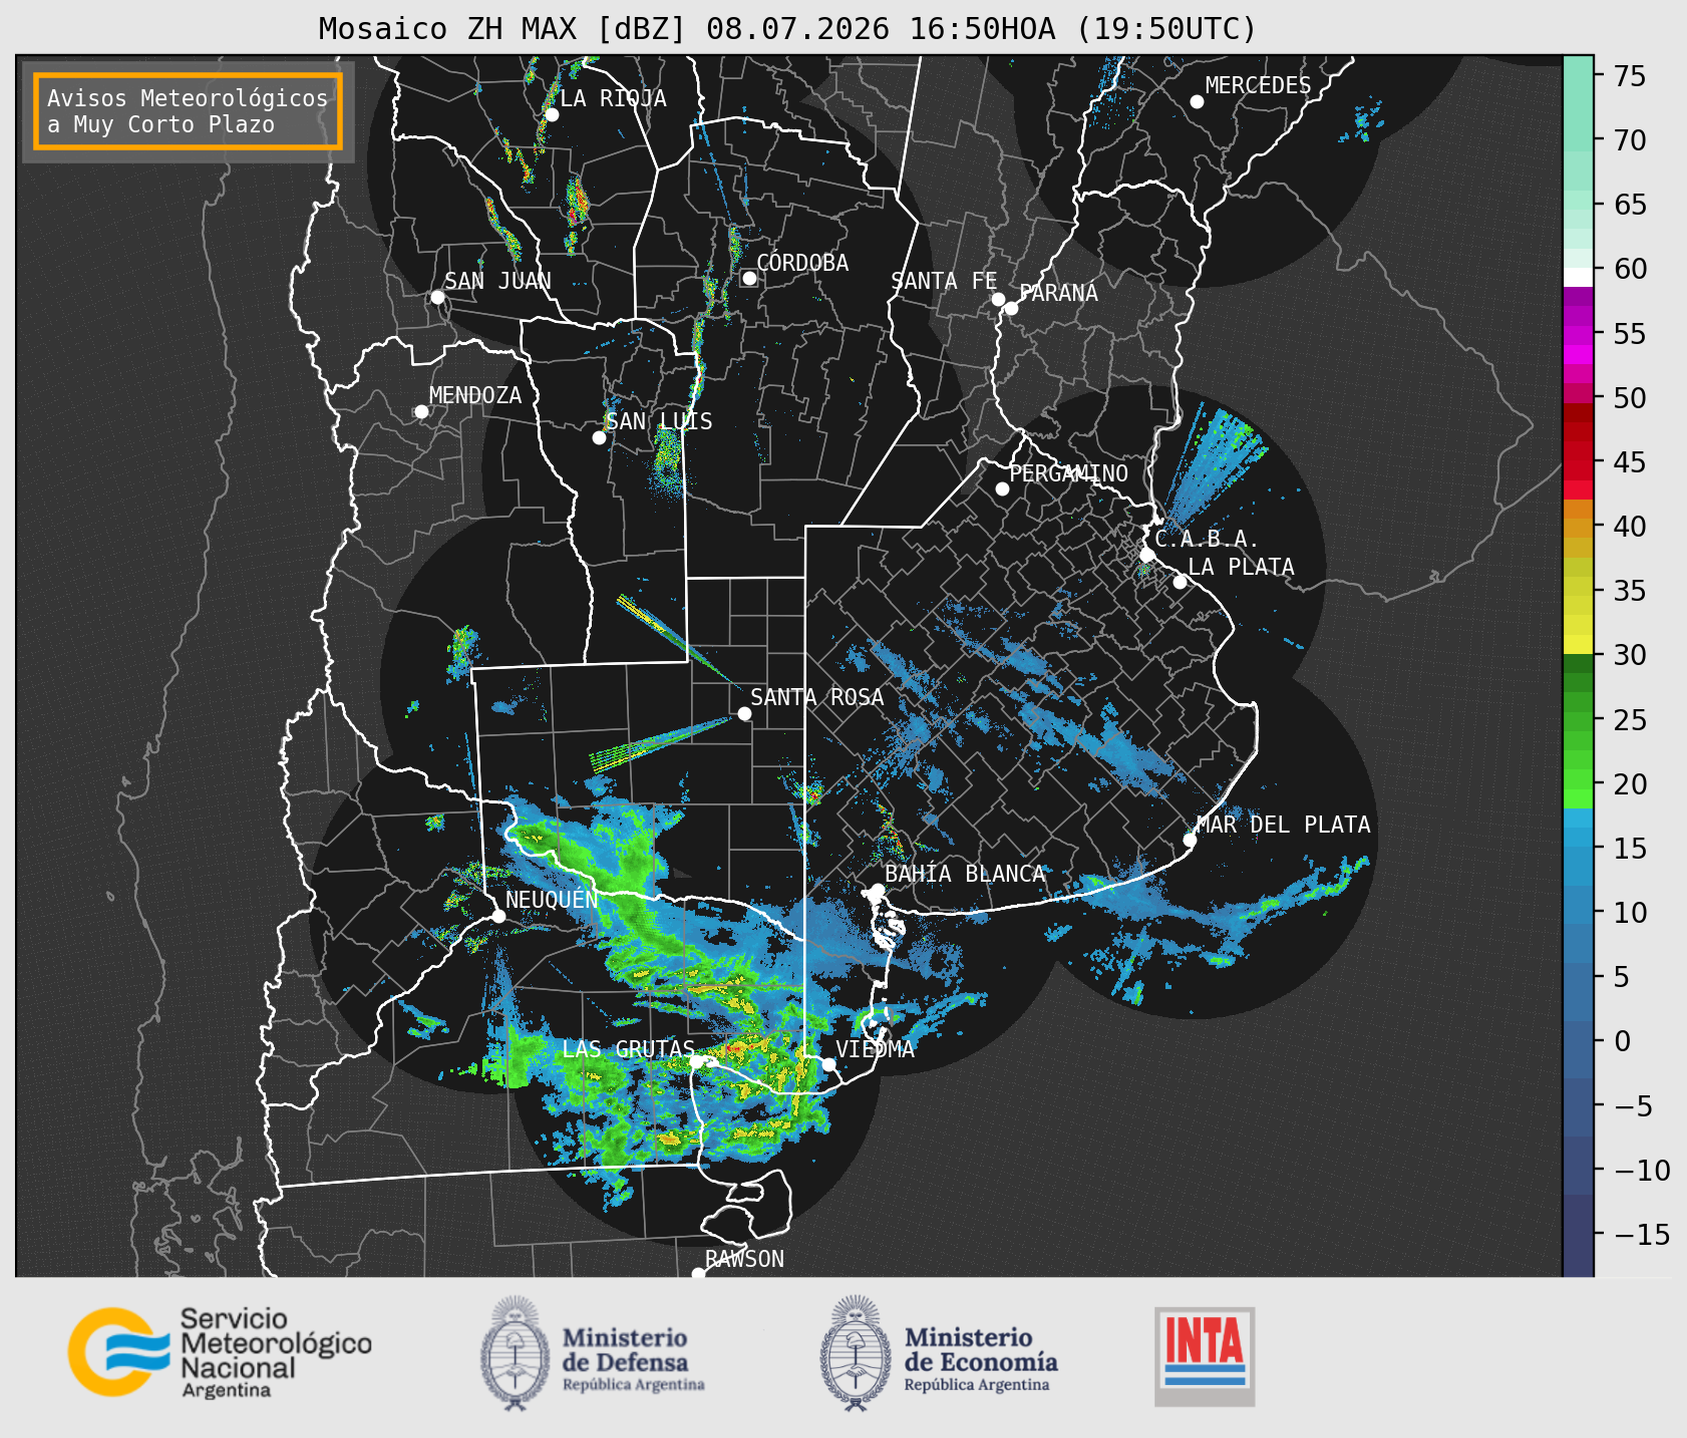Select the Mendoza city dot
1687x1438 pixels.
click(x=421, y=412)
